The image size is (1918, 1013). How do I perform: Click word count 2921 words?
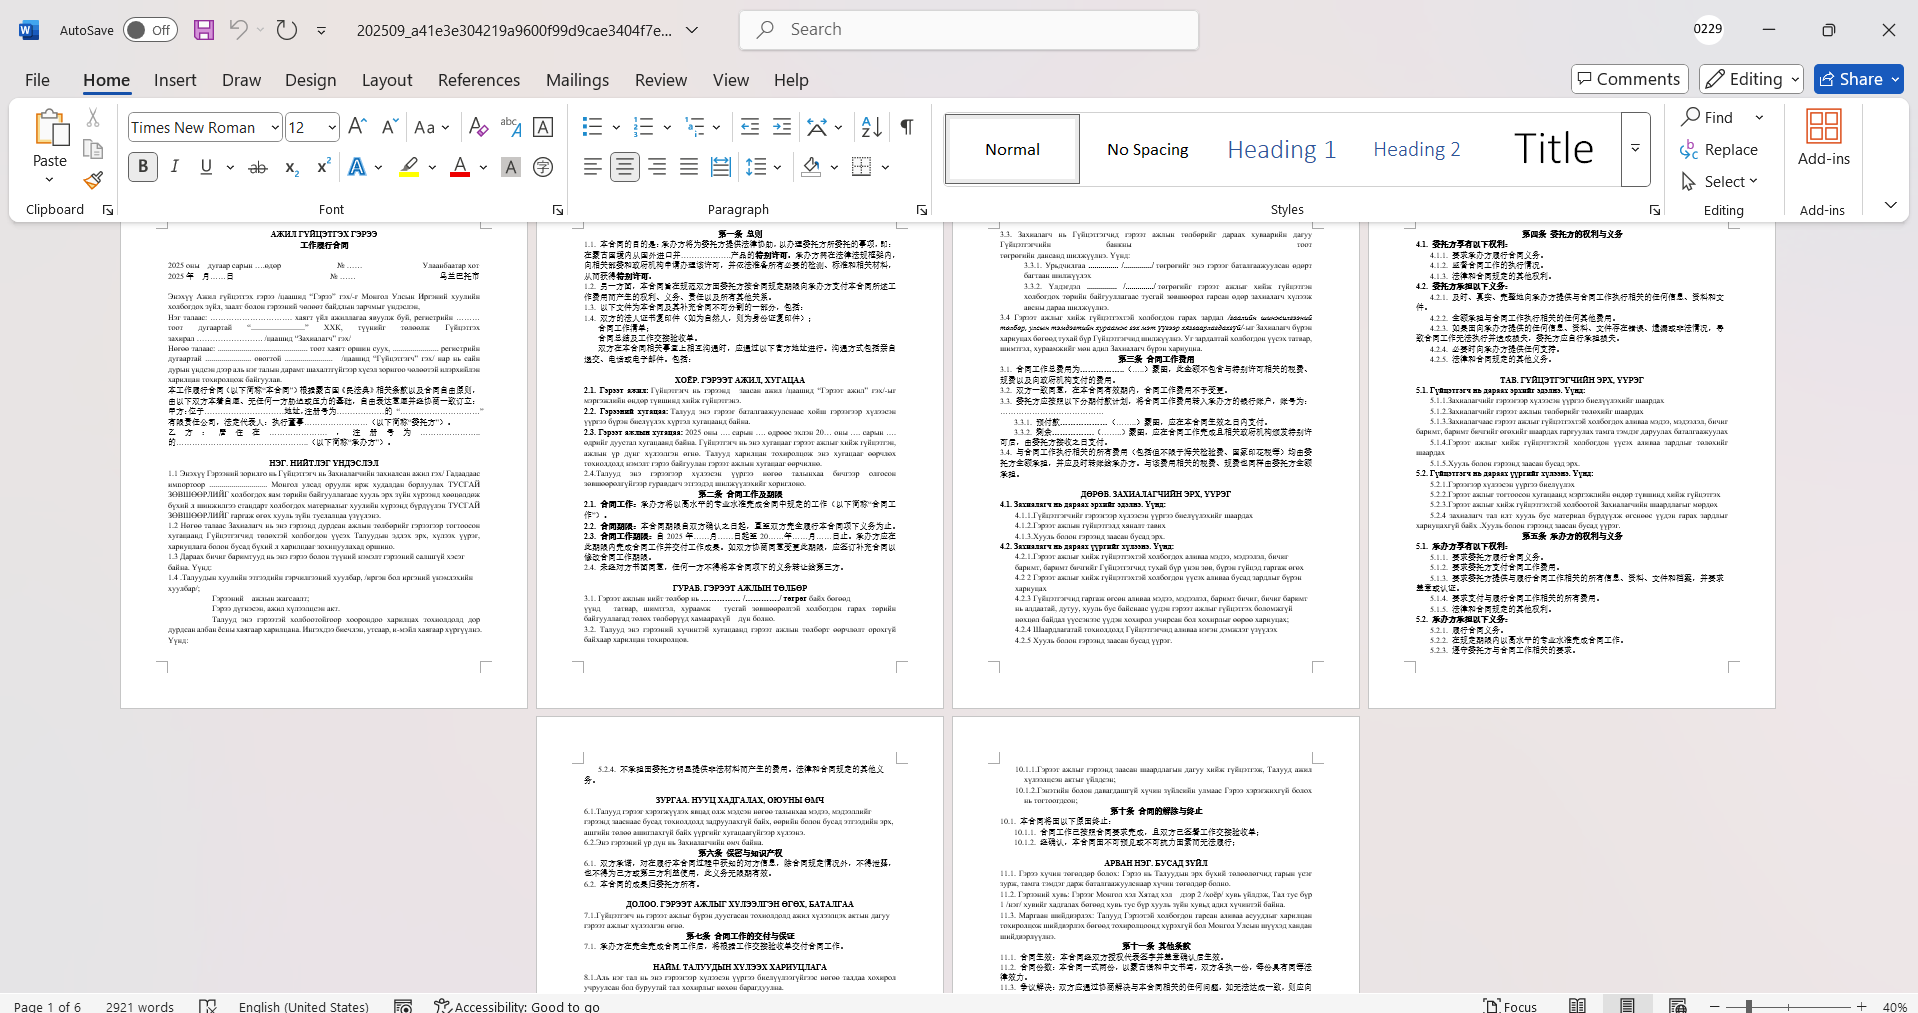pos(140,1006)
